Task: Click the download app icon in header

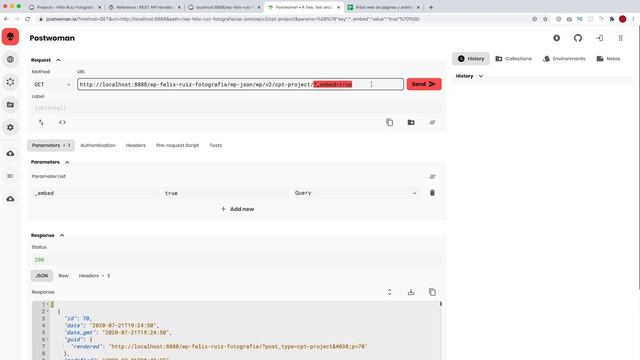Action: [x=556, y=38]
